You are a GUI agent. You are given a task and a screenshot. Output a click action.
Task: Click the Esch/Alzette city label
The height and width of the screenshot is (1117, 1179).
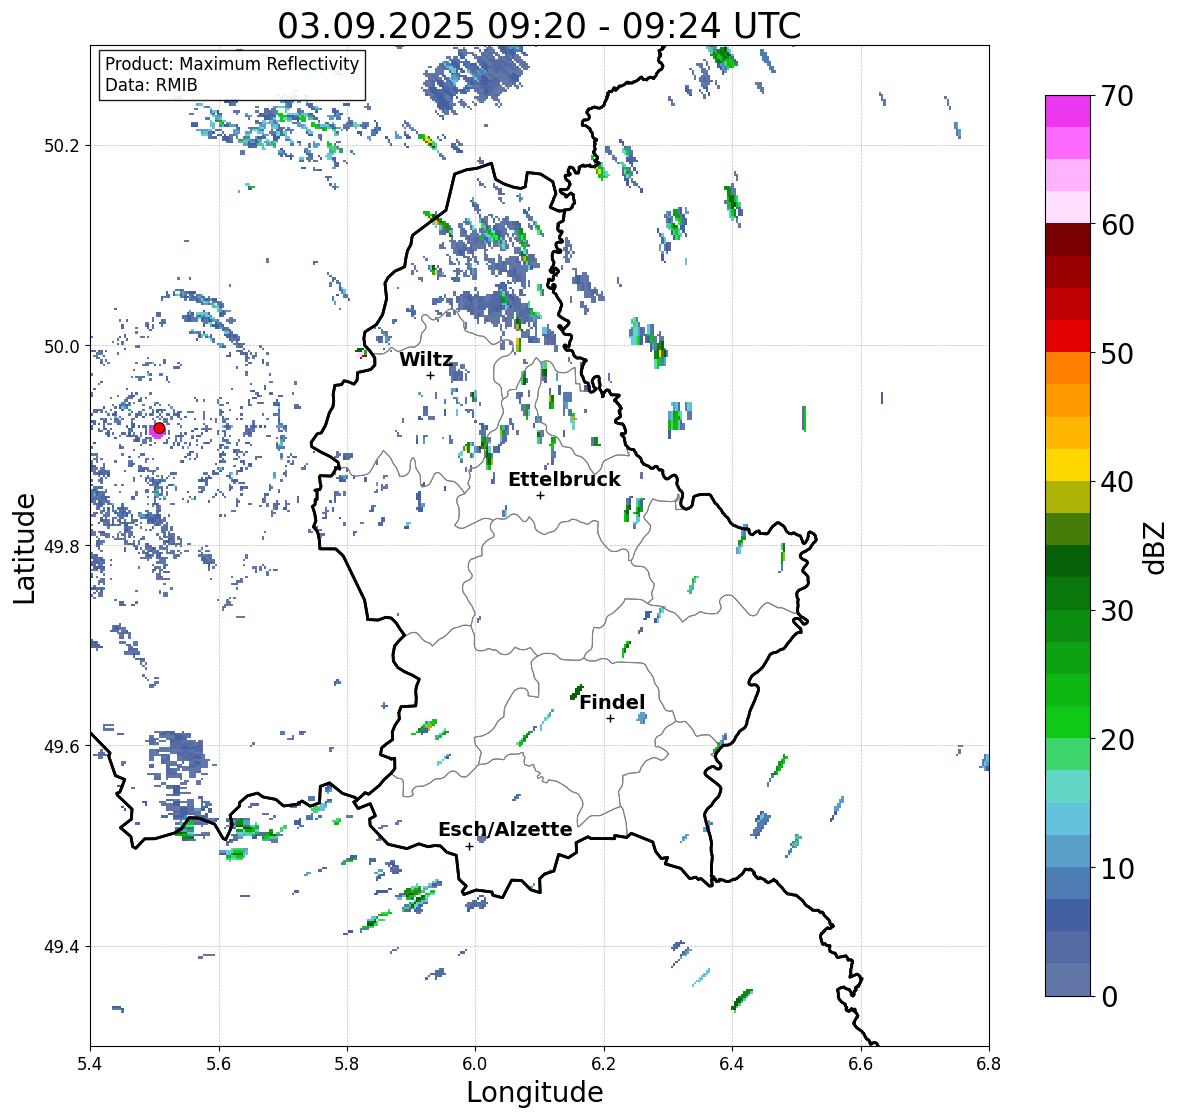(505, 829)
